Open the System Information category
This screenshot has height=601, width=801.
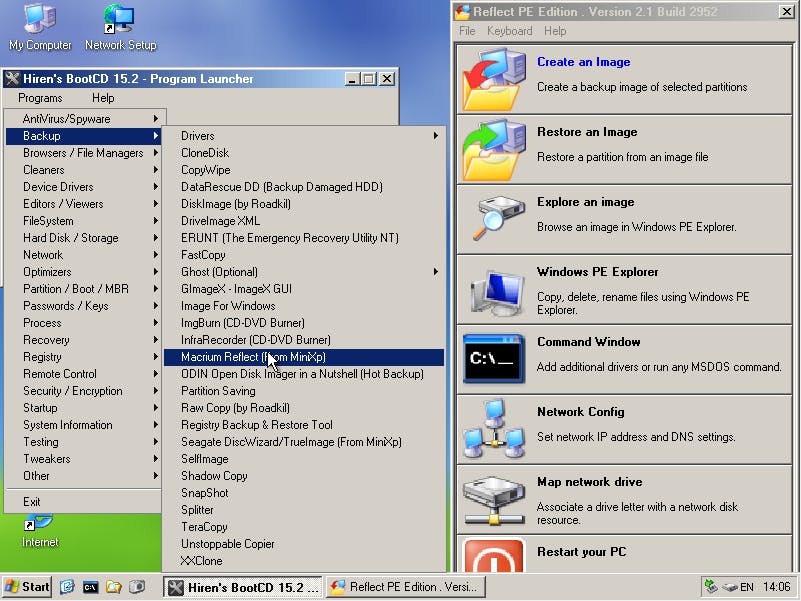(x=85, y=425)
